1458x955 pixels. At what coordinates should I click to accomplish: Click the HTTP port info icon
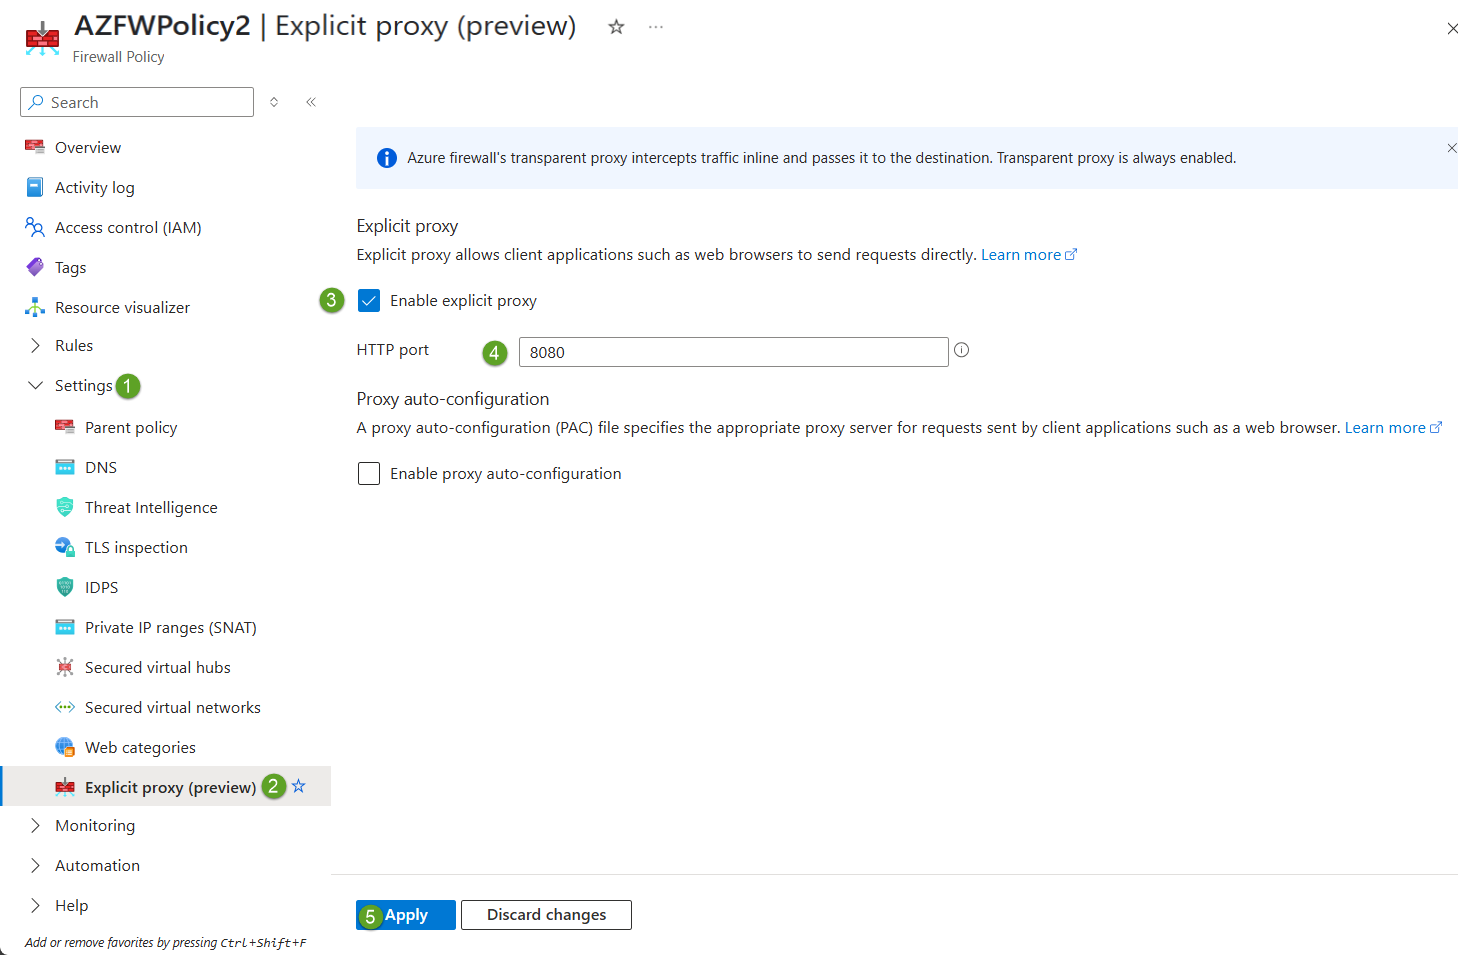962,350
